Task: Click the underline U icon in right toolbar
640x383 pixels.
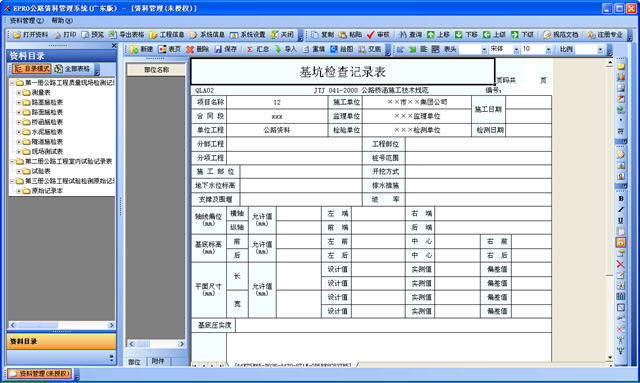Action: [621, 220]
